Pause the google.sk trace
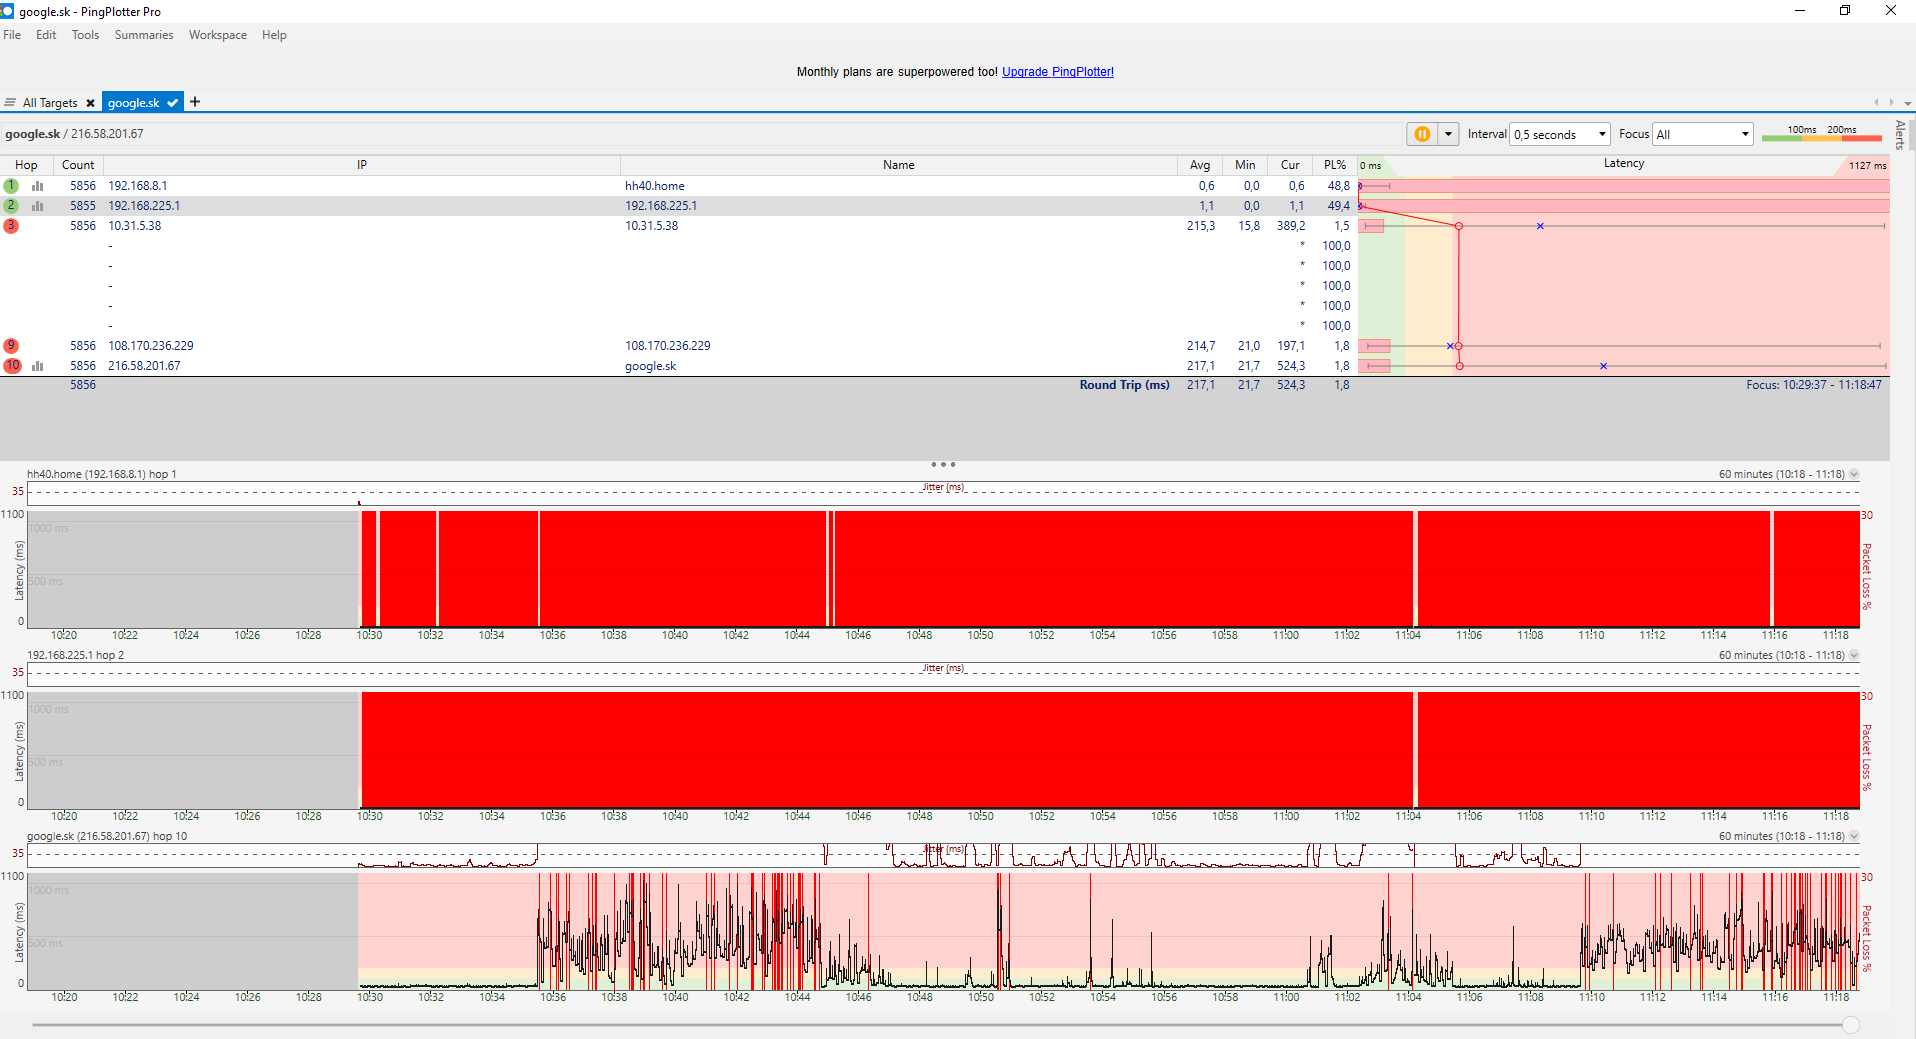This screenshot has width=1916, height=1039. tap(1421, 134)
